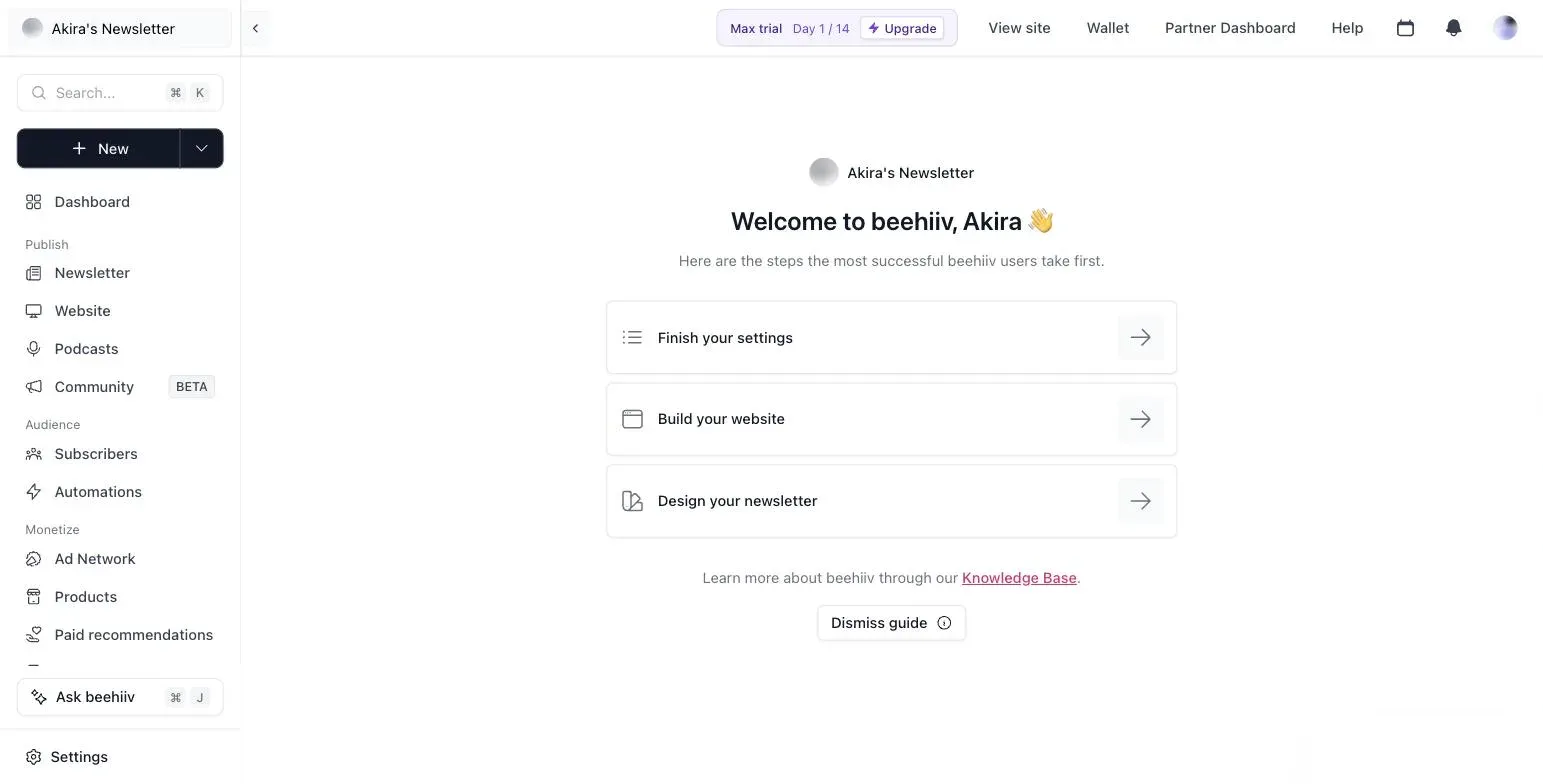Click arrow icon on Design your newsletter
The width and height of the screenshot is (1543, 784).
tap(1140, 501)
